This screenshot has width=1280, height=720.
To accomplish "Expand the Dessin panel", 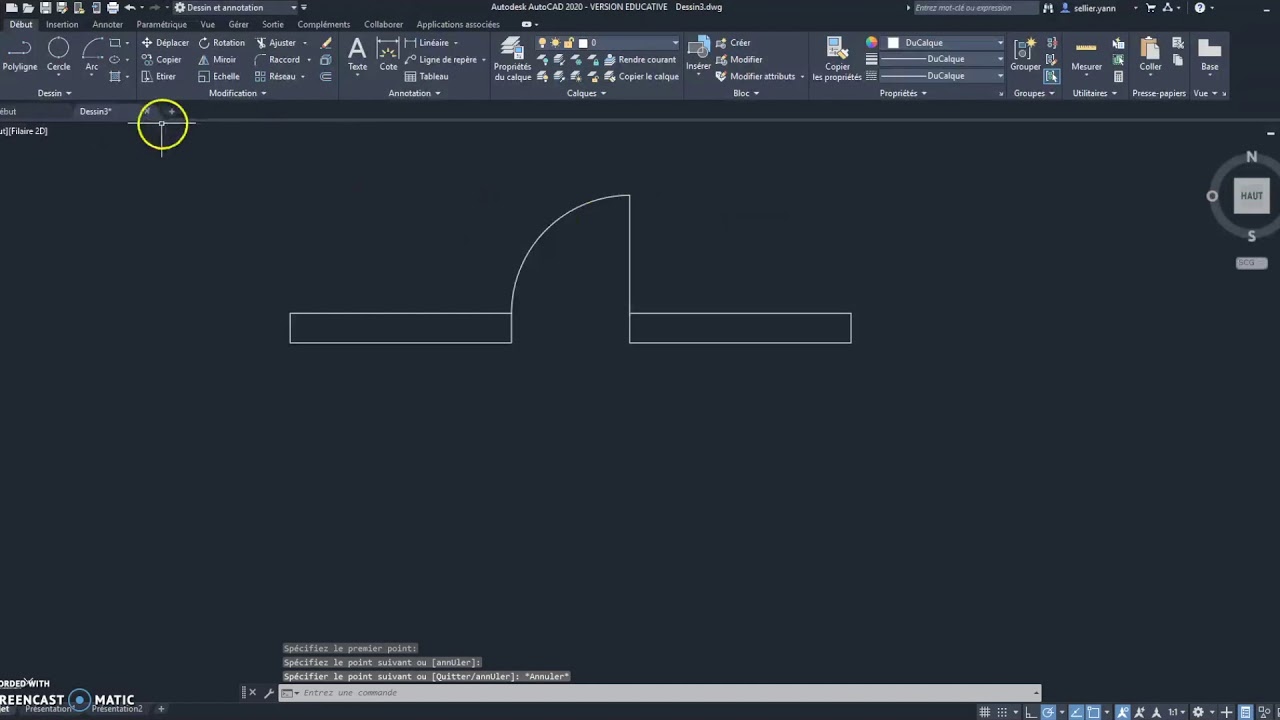I will point(55,93).
